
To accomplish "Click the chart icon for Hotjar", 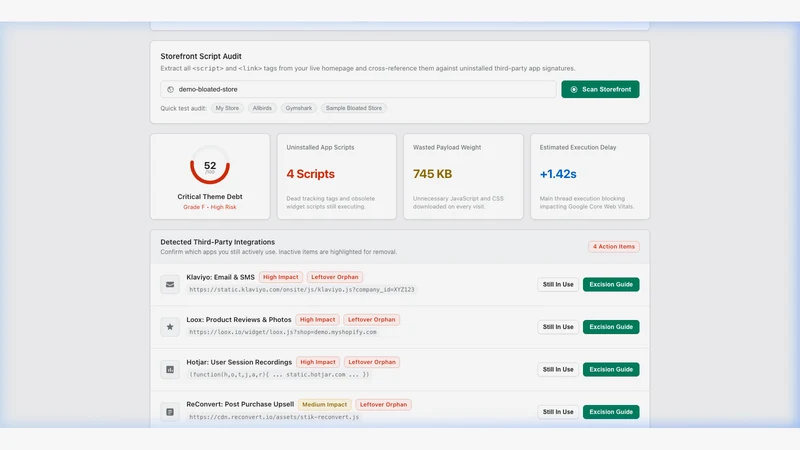I will pyautogui.click(x=170, y=369).
